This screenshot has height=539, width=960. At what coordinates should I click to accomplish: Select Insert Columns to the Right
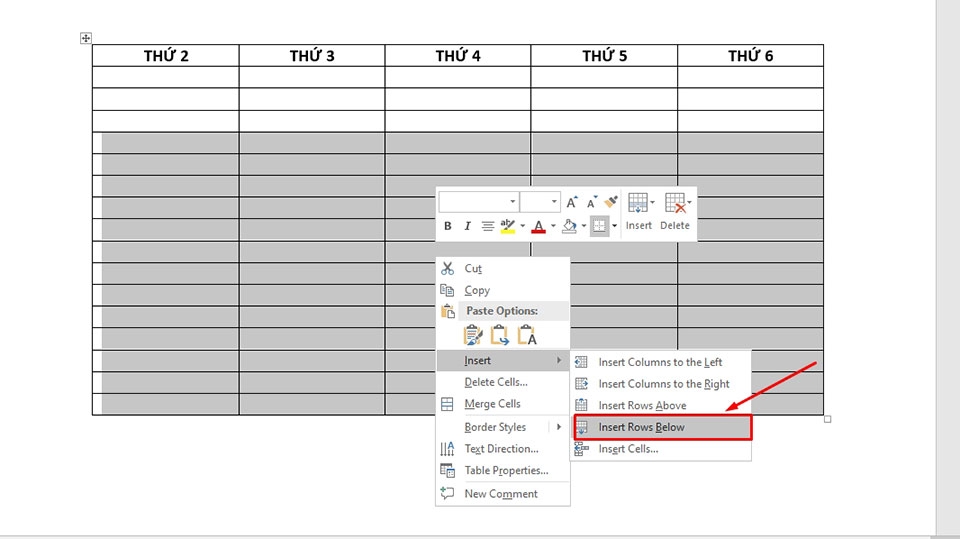click(x=661, y=384)
